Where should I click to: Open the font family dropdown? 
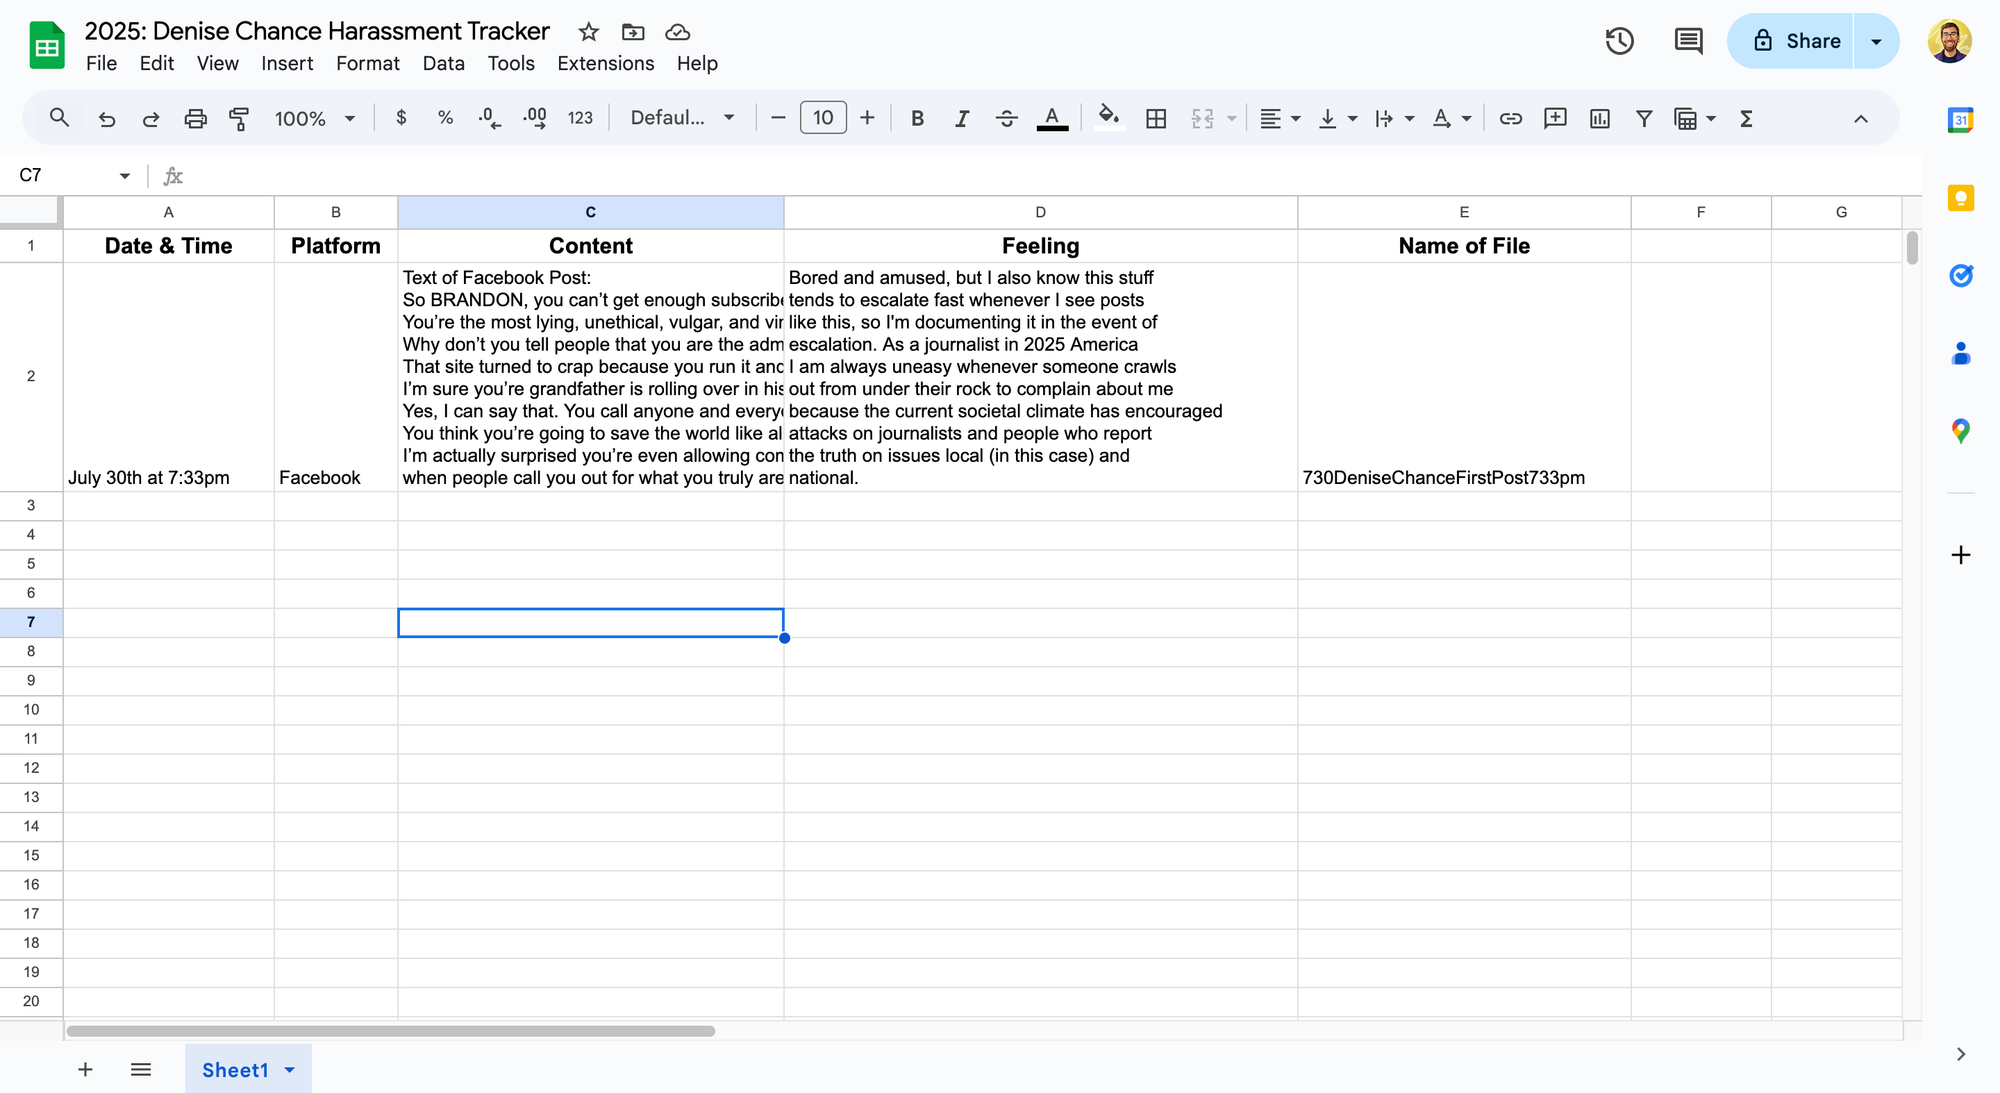pos(682,119)
